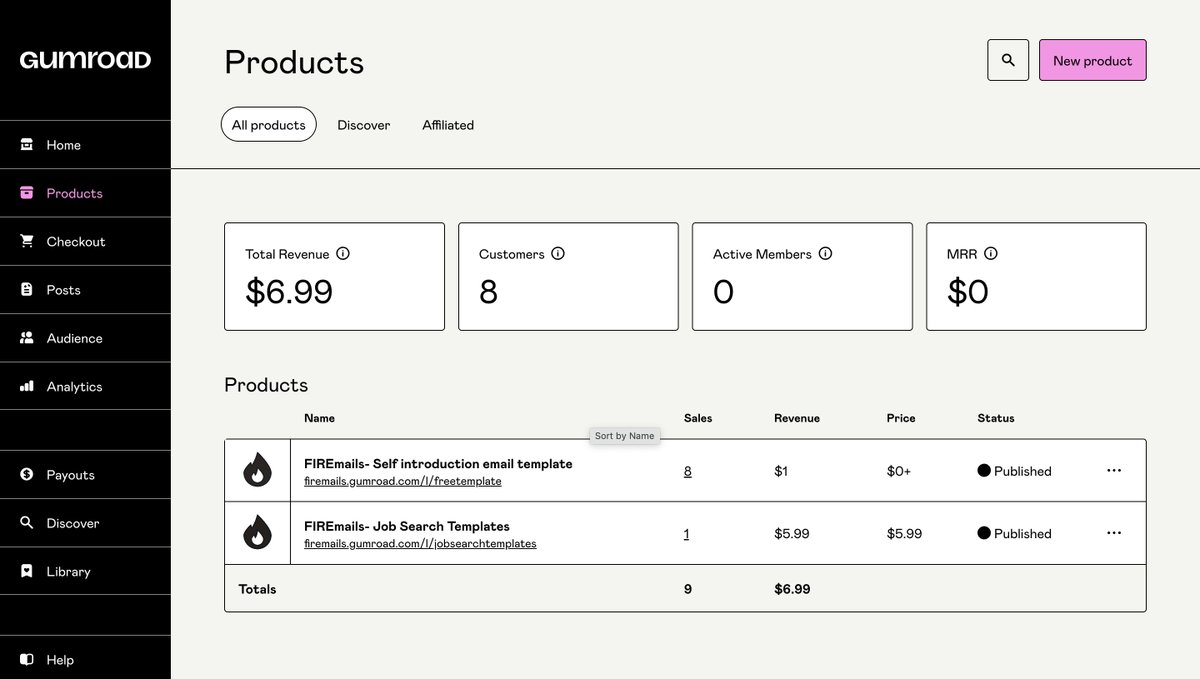This screenshot has height=679, width=1200.
Task: Click the Gumroad logo
Action: click(x=85, y=60)
